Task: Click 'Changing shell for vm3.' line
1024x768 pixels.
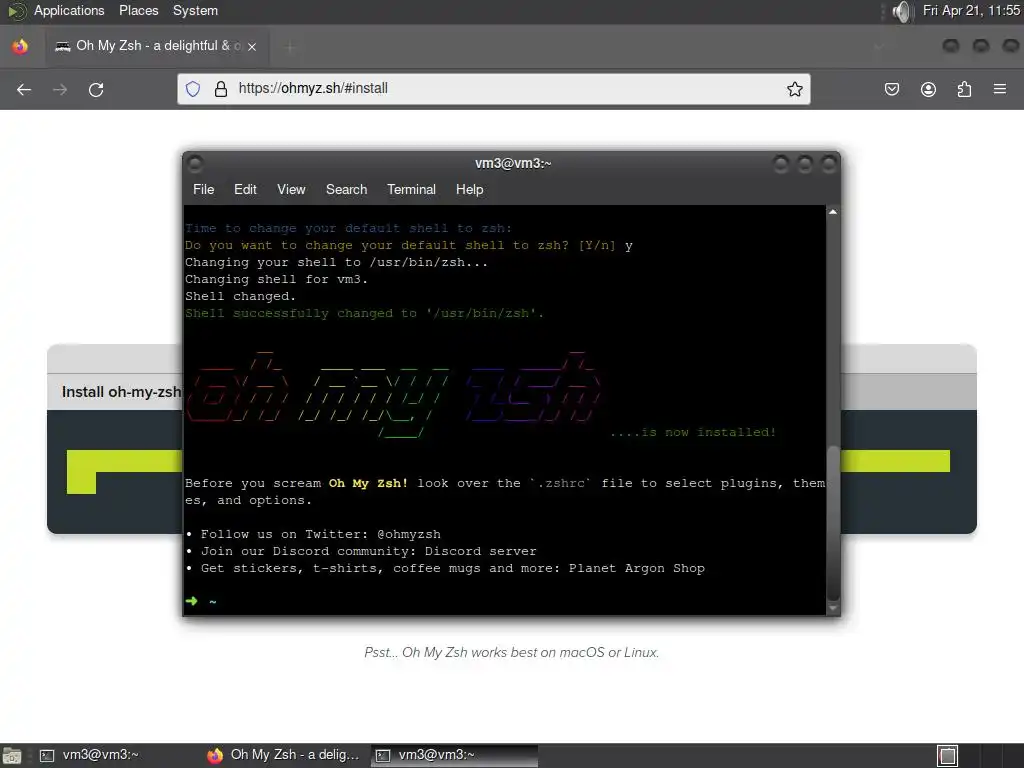Action: coord(276,279)
